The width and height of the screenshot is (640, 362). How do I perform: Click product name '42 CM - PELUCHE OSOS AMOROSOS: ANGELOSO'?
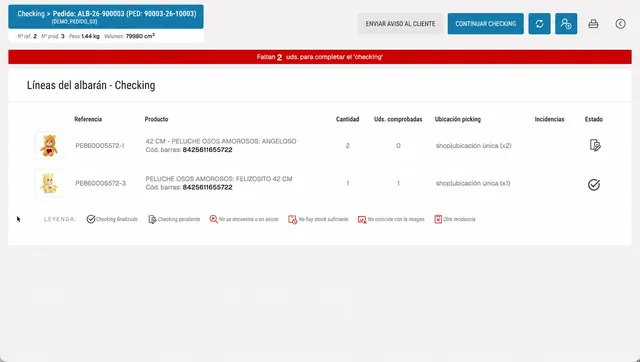point(221,141)
